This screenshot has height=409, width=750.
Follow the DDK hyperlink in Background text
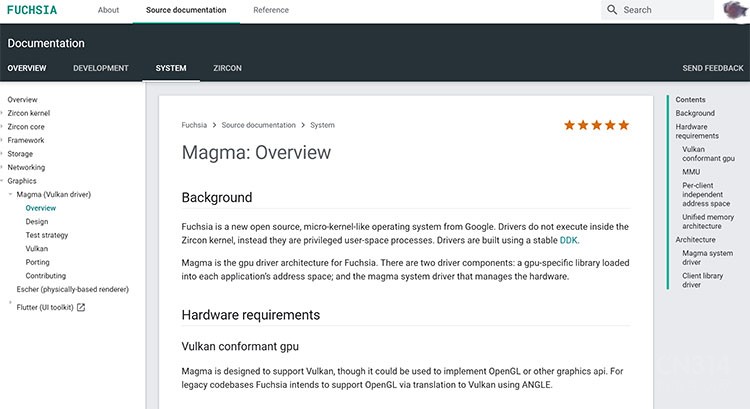click(x=568, y=240)
